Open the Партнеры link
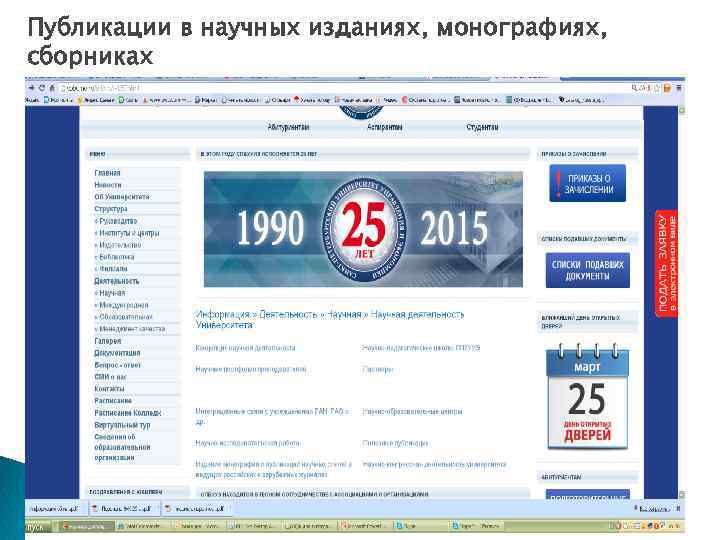This screenshot has width=720, height=540. click(377, 369)
